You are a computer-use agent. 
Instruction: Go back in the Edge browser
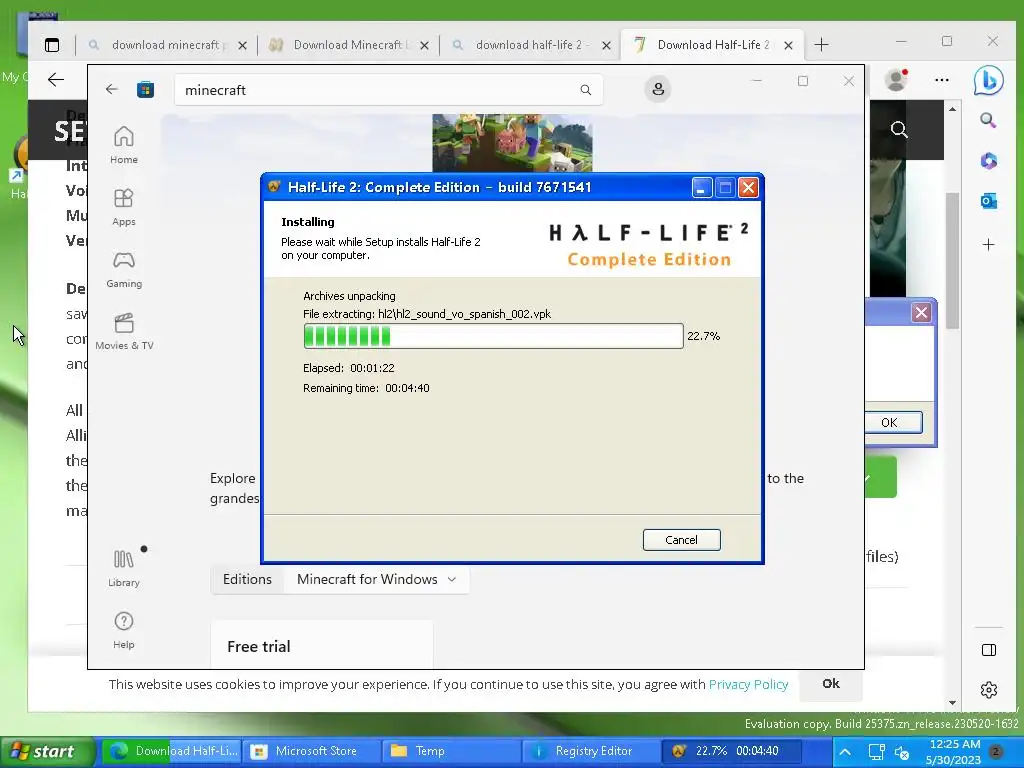(x=56, y=80)
